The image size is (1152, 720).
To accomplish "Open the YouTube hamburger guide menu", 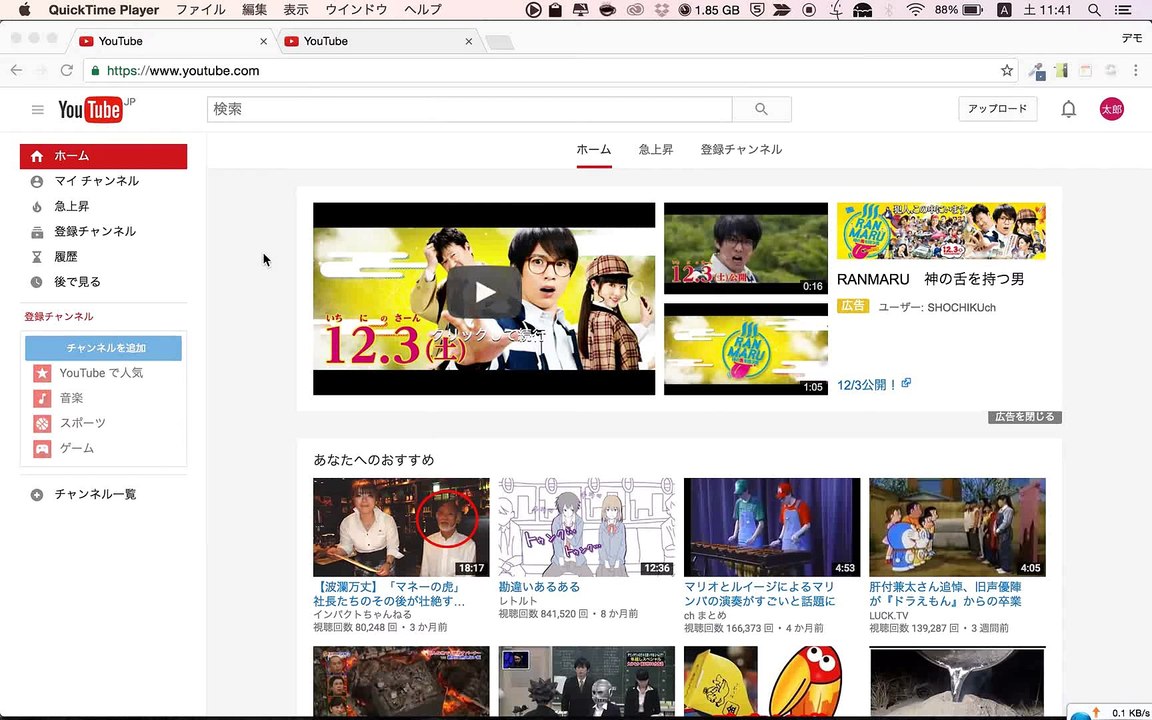I will 37,109.
